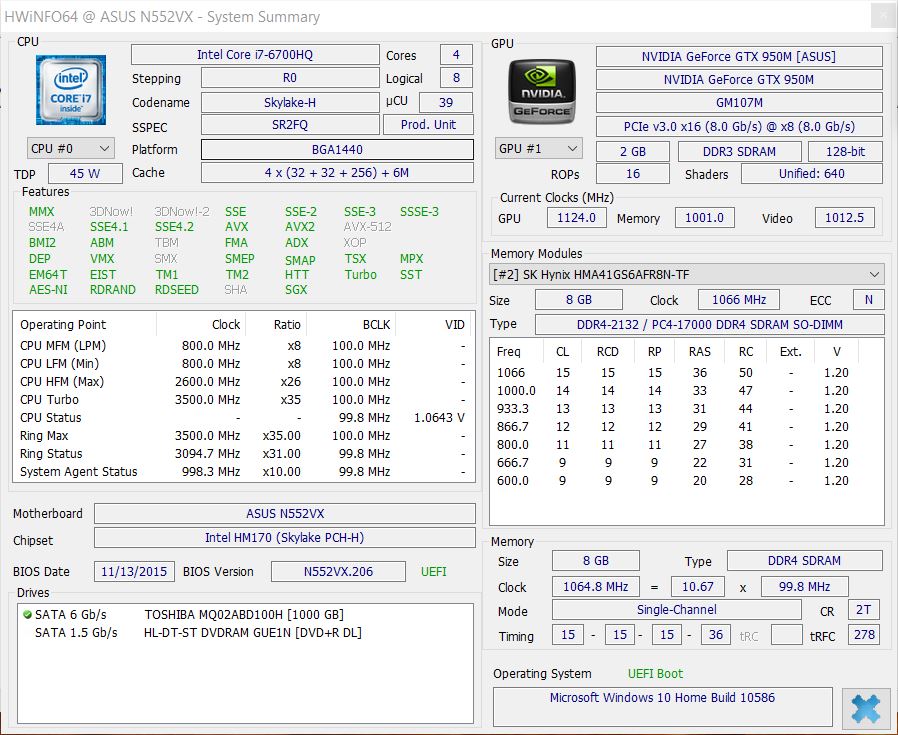Click the Intel Core i7-6700HQ name field
The width and height of the screenshot is (898, 735).
(x=255, y=55)
